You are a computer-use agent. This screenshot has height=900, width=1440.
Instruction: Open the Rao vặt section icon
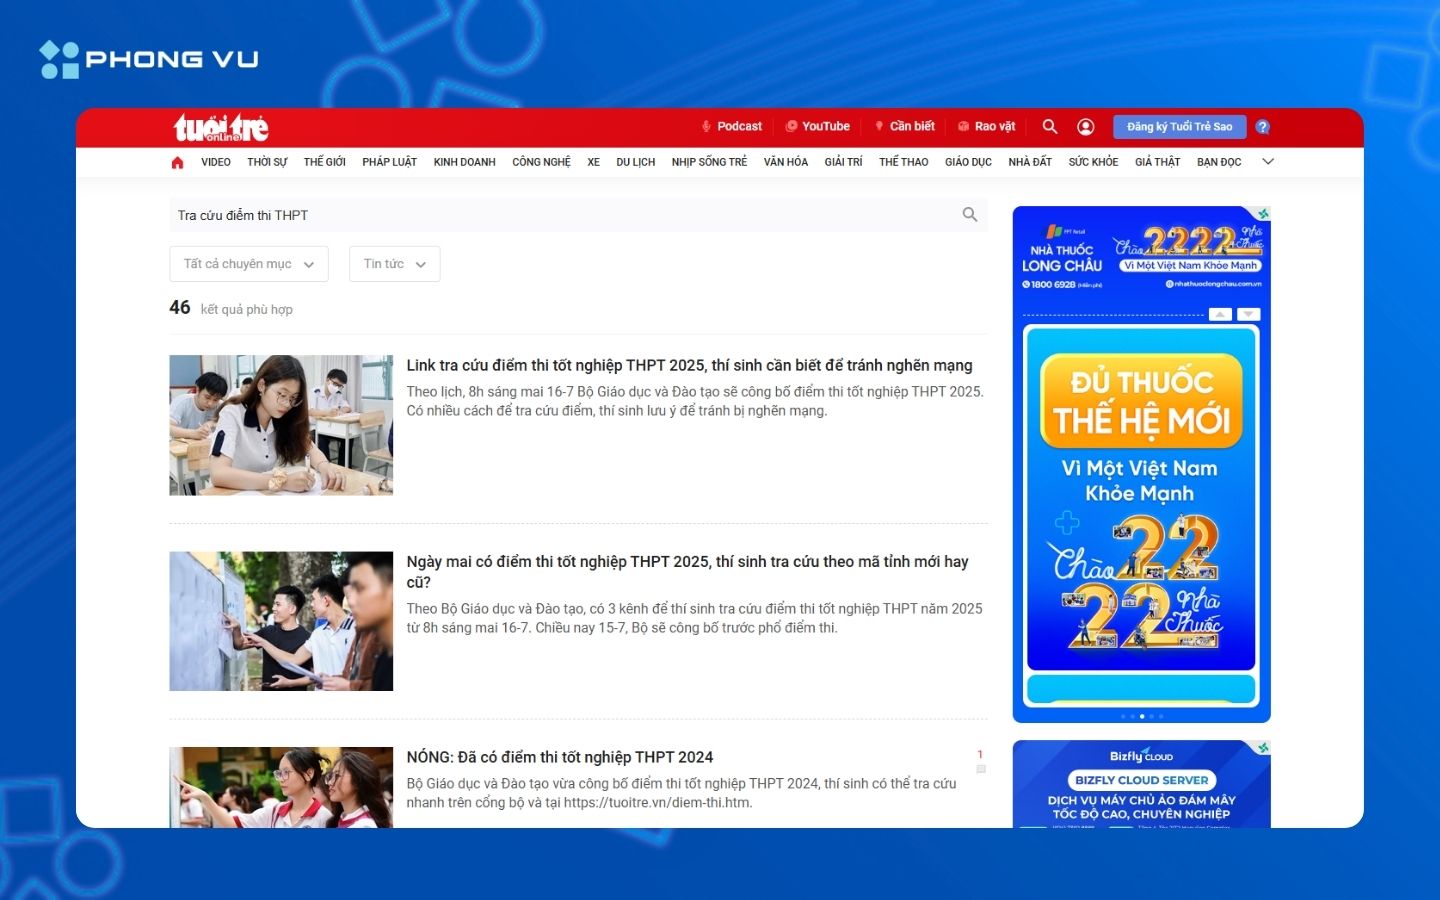[962, 126]
